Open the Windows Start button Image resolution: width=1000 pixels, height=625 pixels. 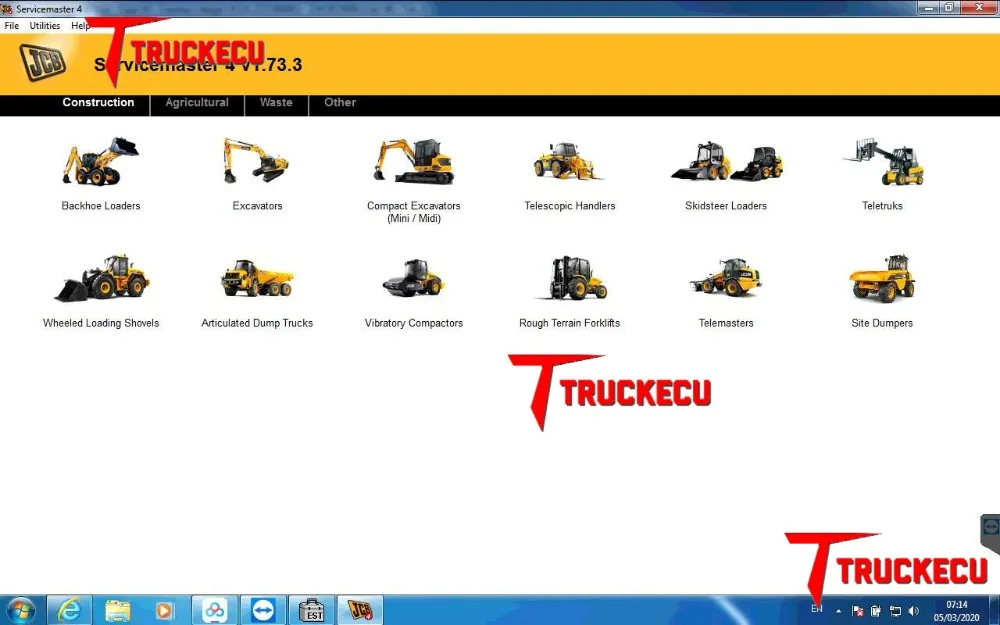20,611
